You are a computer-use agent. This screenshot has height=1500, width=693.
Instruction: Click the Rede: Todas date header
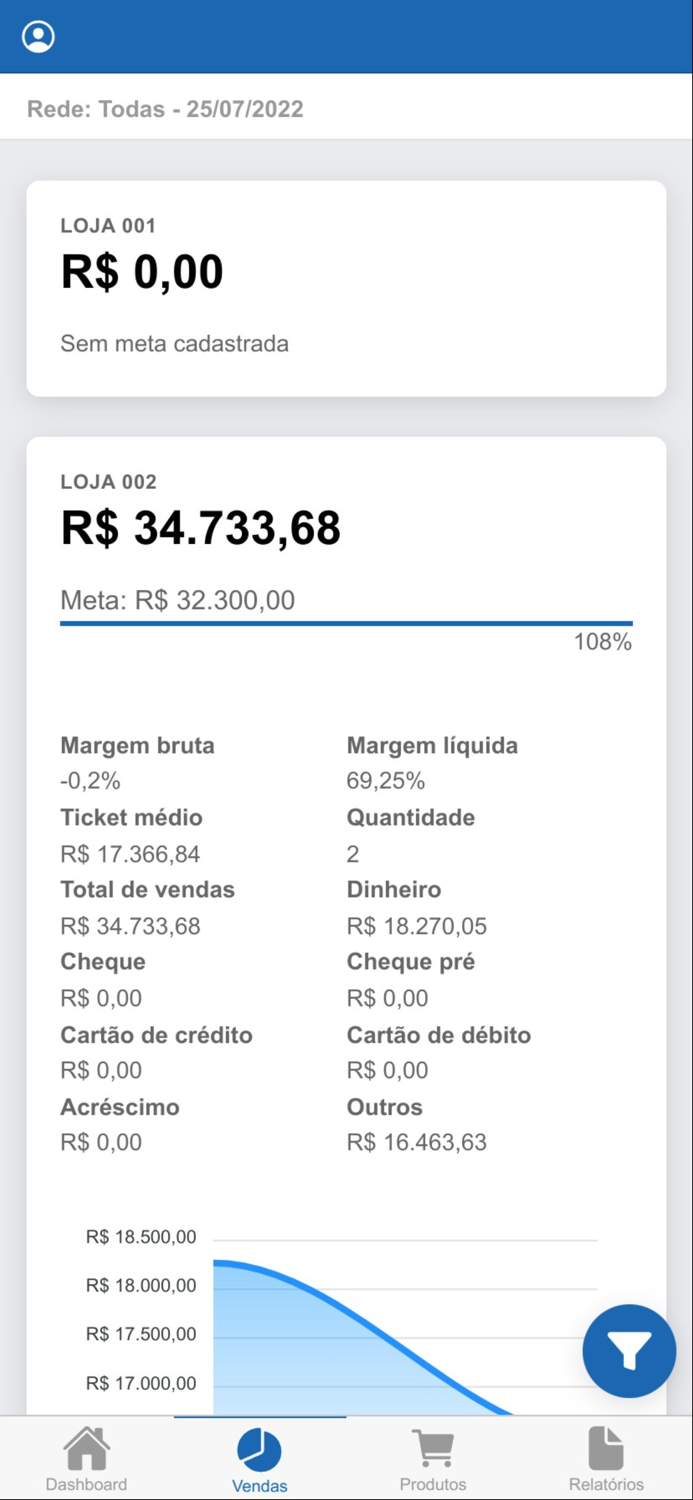pyautogui.click(x=165, y=109)
